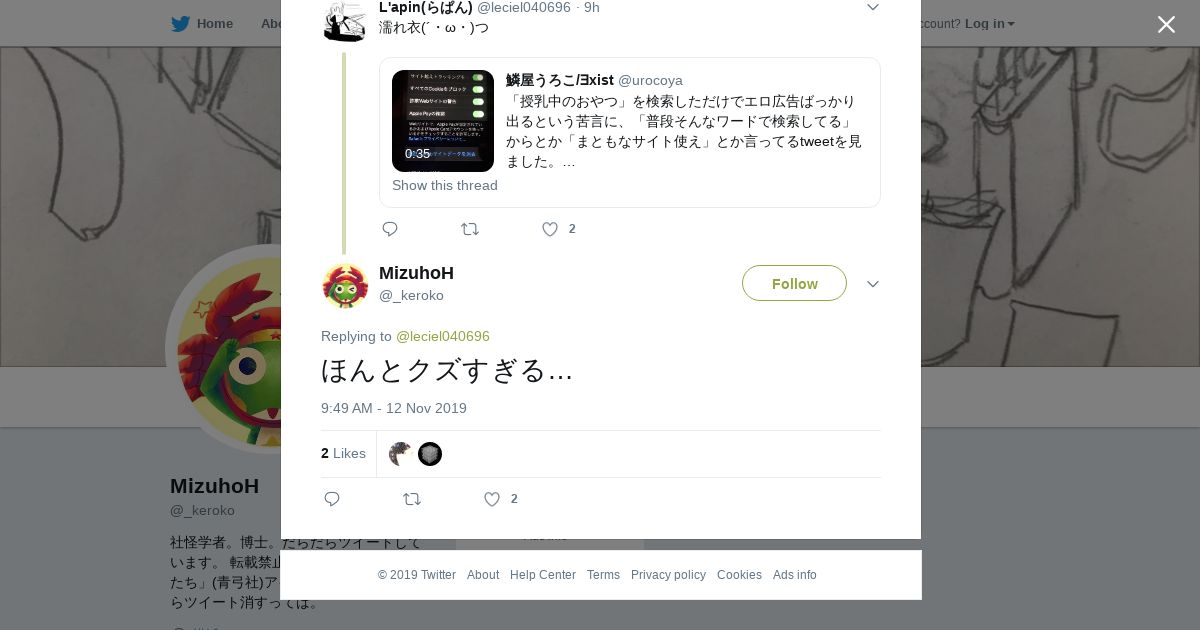Open the Log in dropdown
This screenshot has width=1200, height=630.
coord(989,23)
